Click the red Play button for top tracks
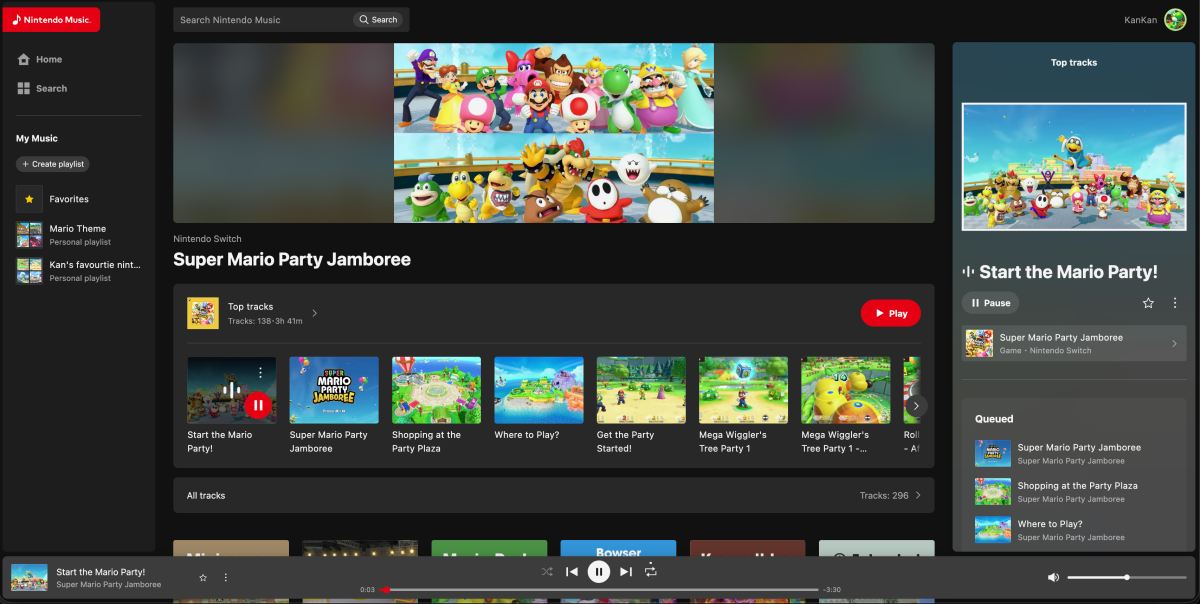Image resolution: width=1200 pixels, height=604 pixels. coord(890,313)
